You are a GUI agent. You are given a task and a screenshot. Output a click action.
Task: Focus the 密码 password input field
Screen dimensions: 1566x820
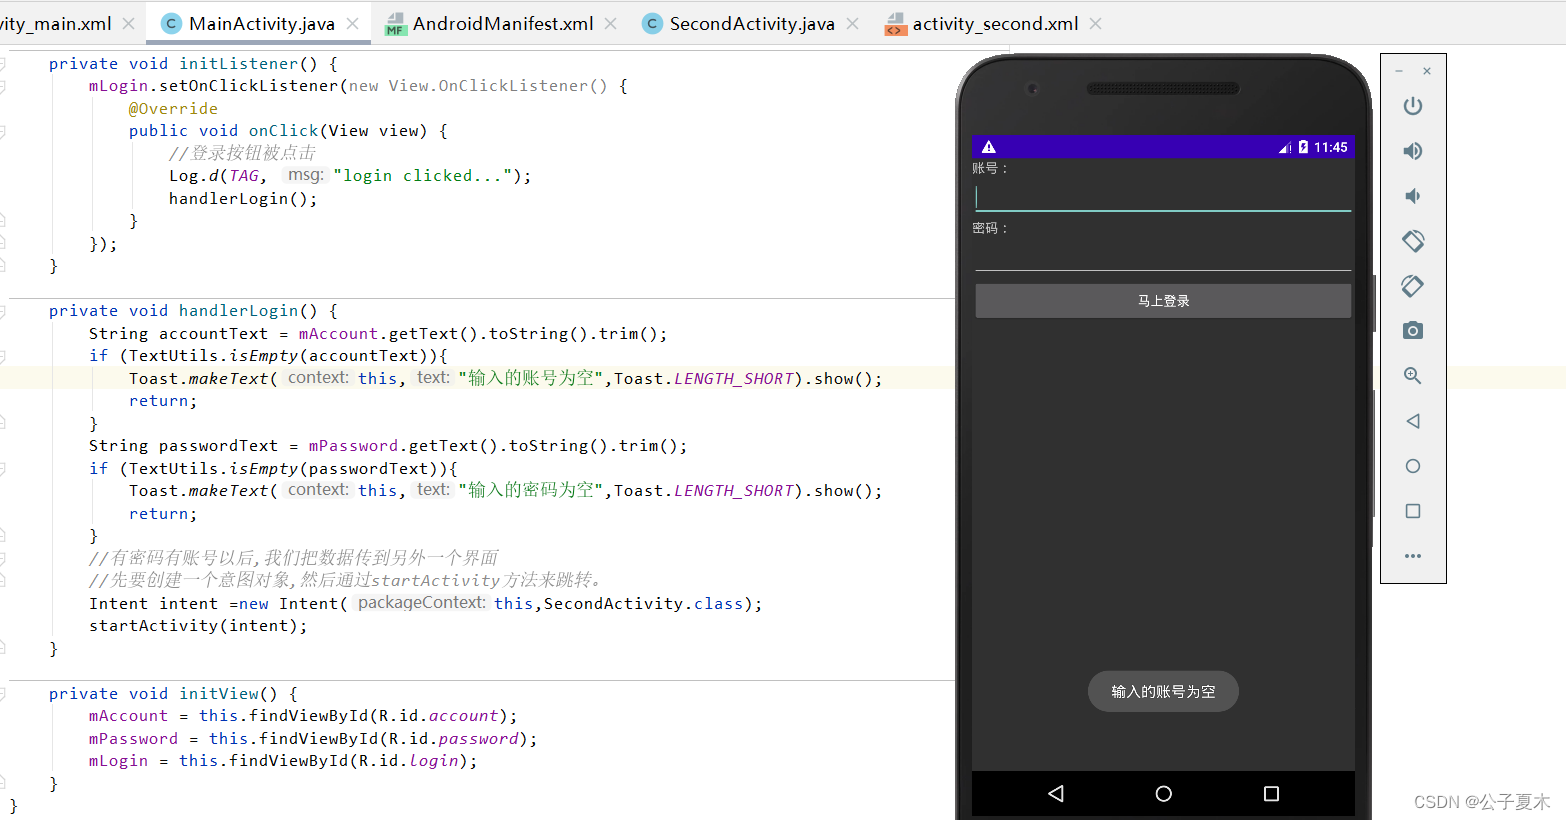point(1163,255)
